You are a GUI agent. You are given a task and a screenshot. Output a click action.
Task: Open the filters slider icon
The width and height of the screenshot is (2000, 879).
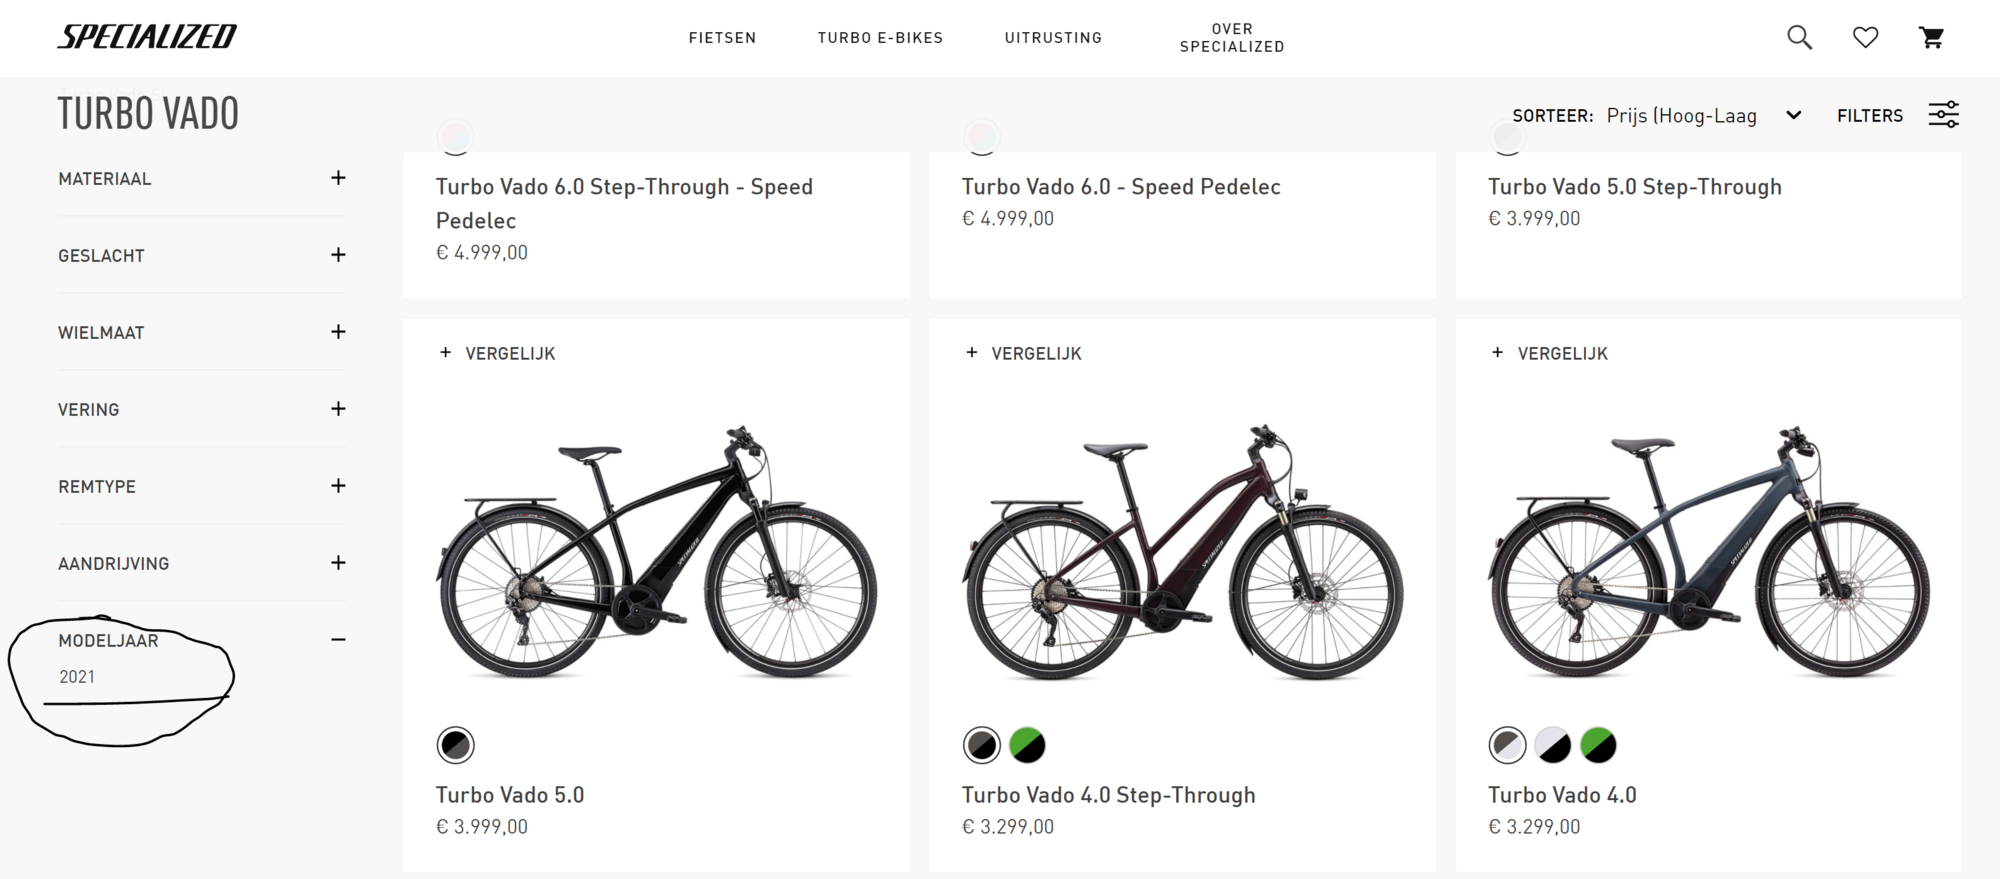pyautogui.click(x=1943, y=115)
